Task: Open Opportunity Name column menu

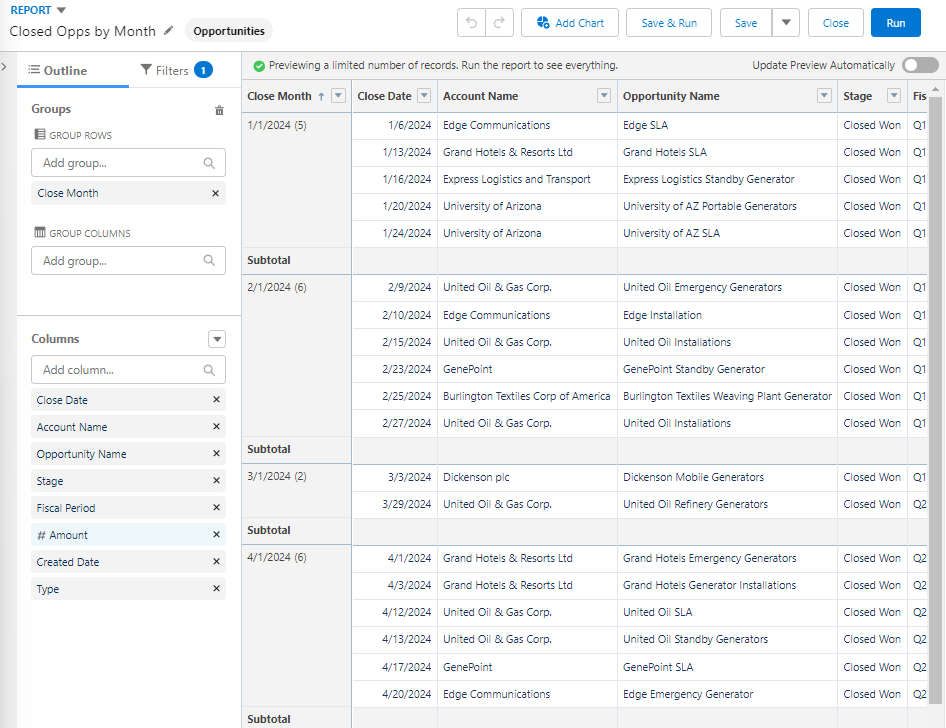Action: [x=824, y=96]
